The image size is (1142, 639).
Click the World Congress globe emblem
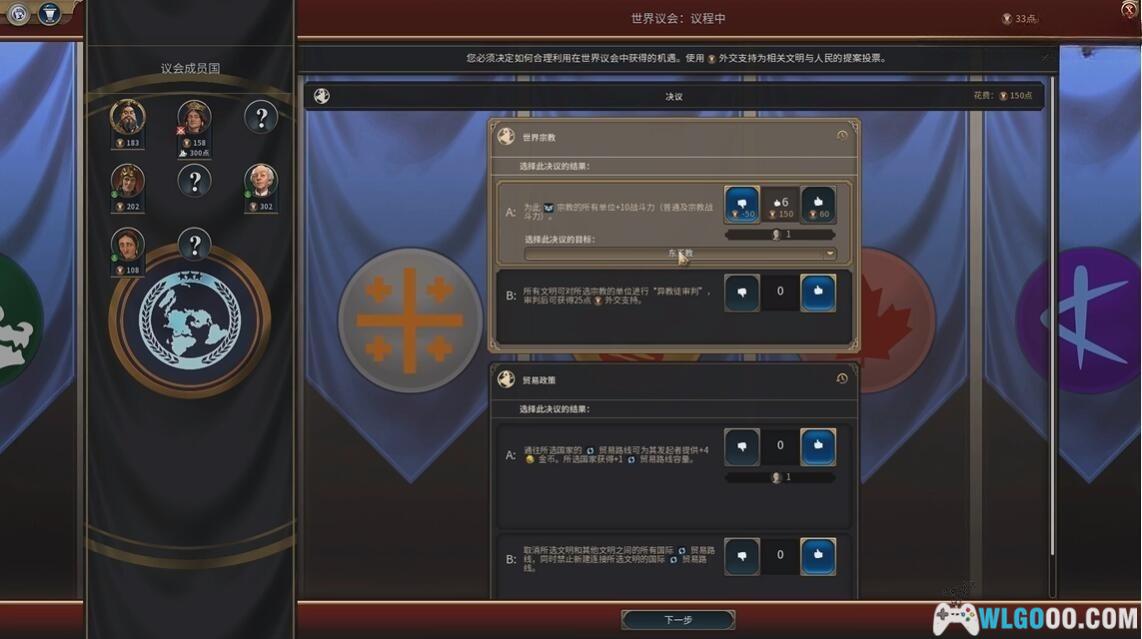(189, 320)
